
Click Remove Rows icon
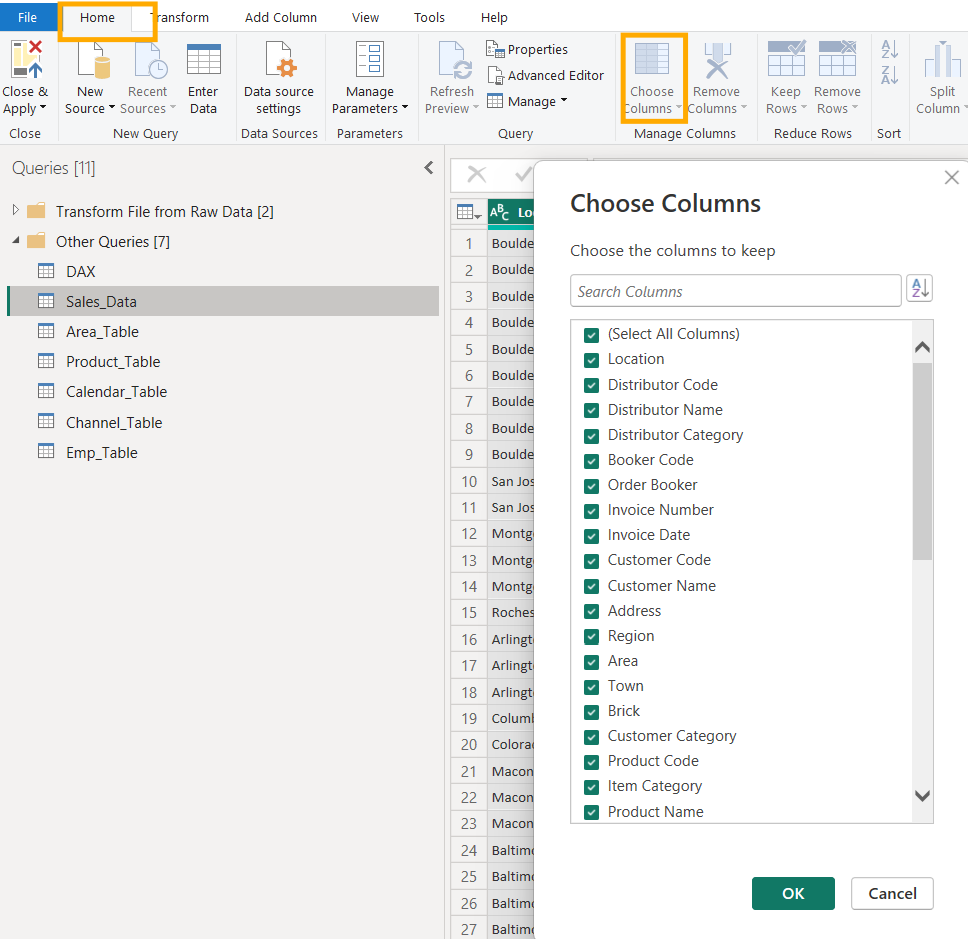(x=837, y=57)
